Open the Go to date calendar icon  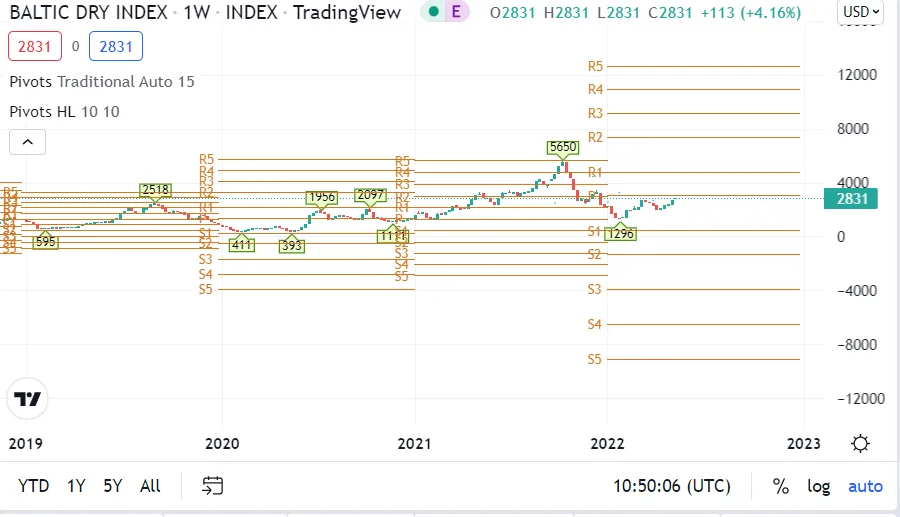coord(212,486)
